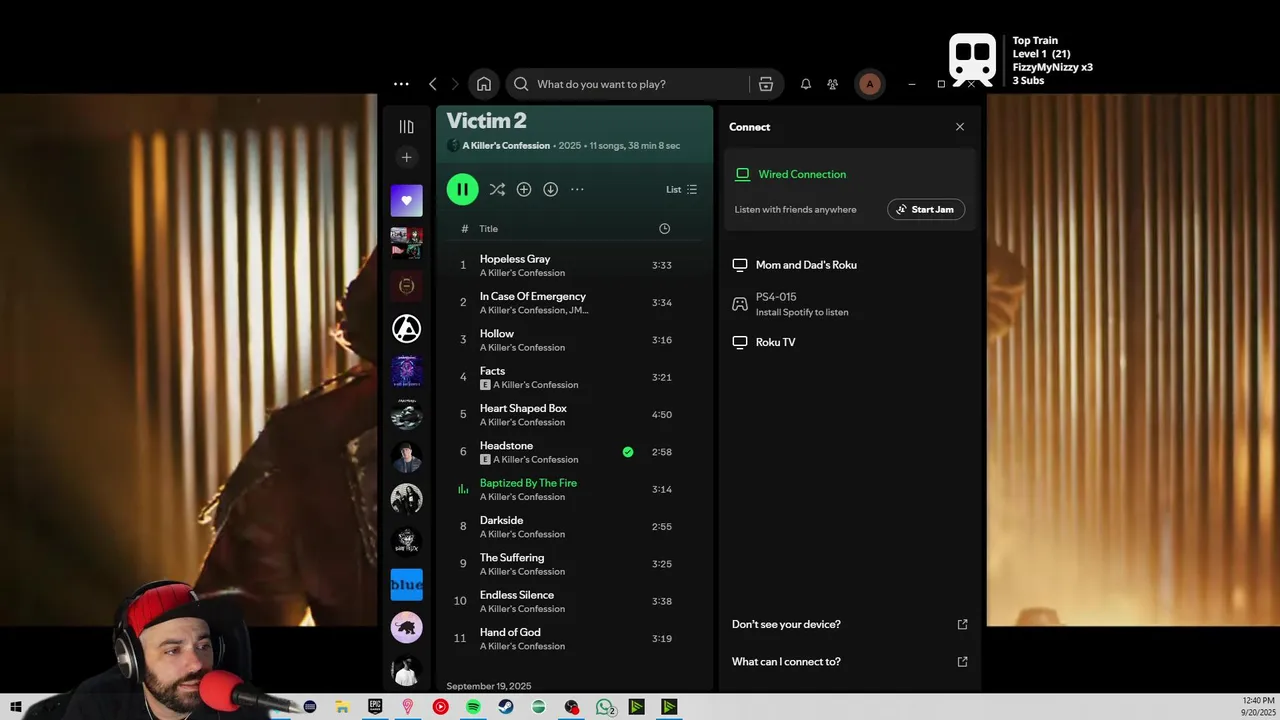Image resolution: width=1280 pixels, height=720 pixels.
Task: Add the Victim 2 album to Your Library
Action: click(524, 189)
